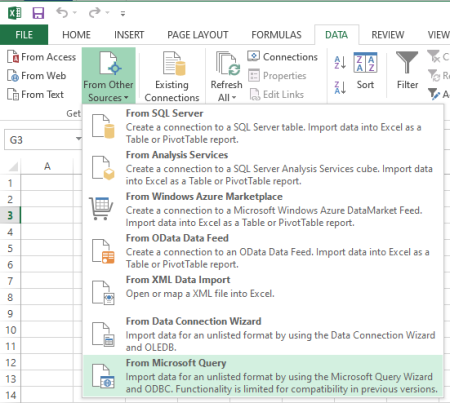Select row 14 header
Viewport: 450px width, 403px height.
click(x=10, y=395)
